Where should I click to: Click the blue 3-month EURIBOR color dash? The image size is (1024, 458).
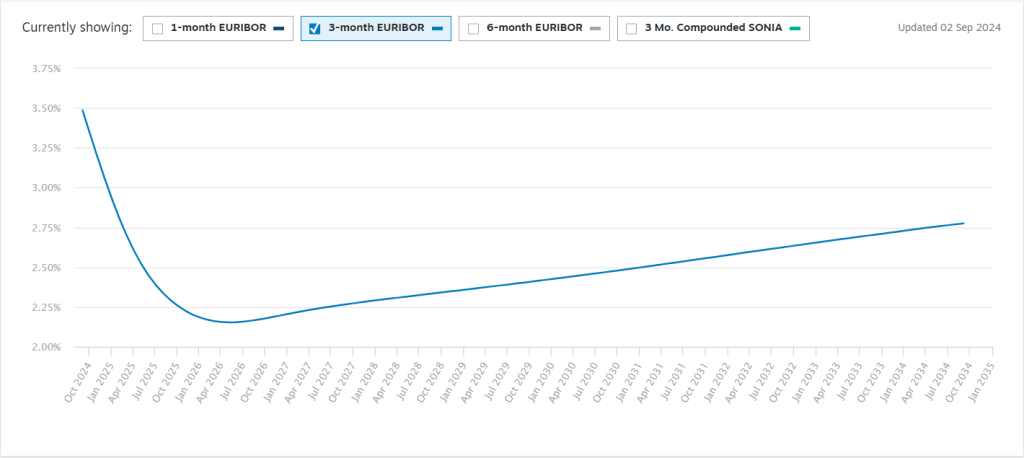point(437,29)
